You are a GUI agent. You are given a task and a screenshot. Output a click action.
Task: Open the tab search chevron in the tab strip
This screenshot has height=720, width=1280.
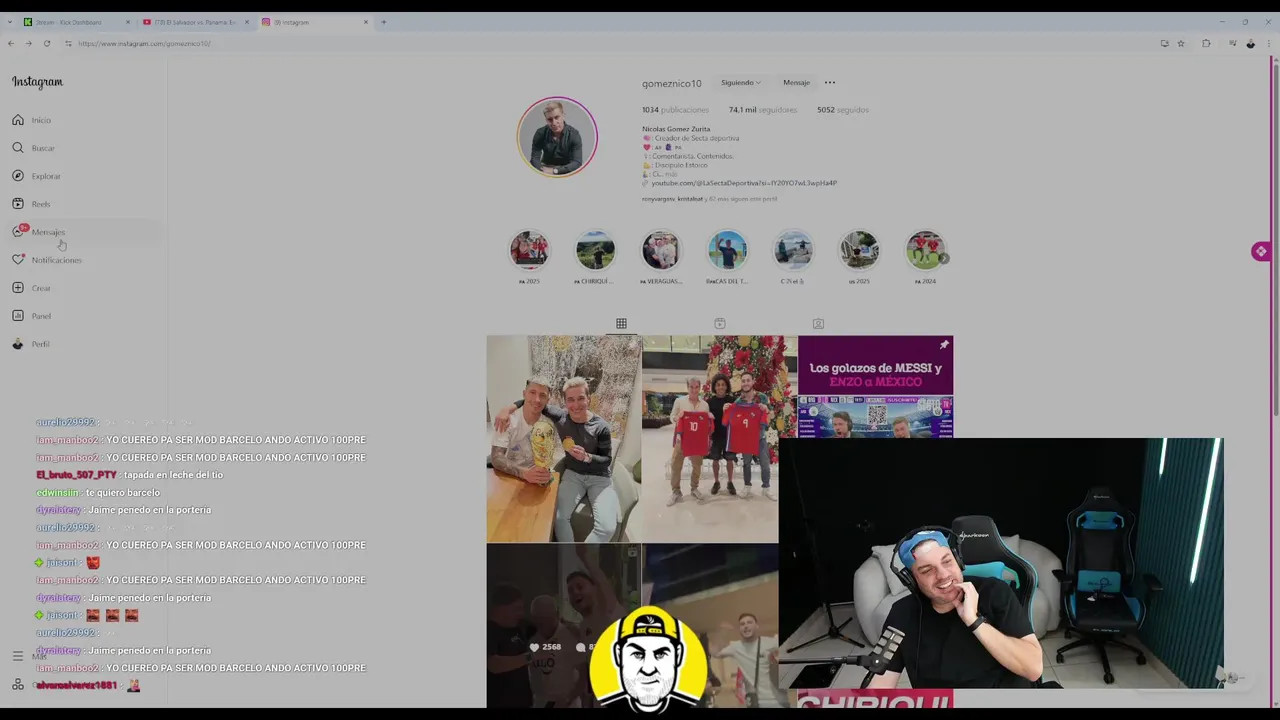point(10,22)
